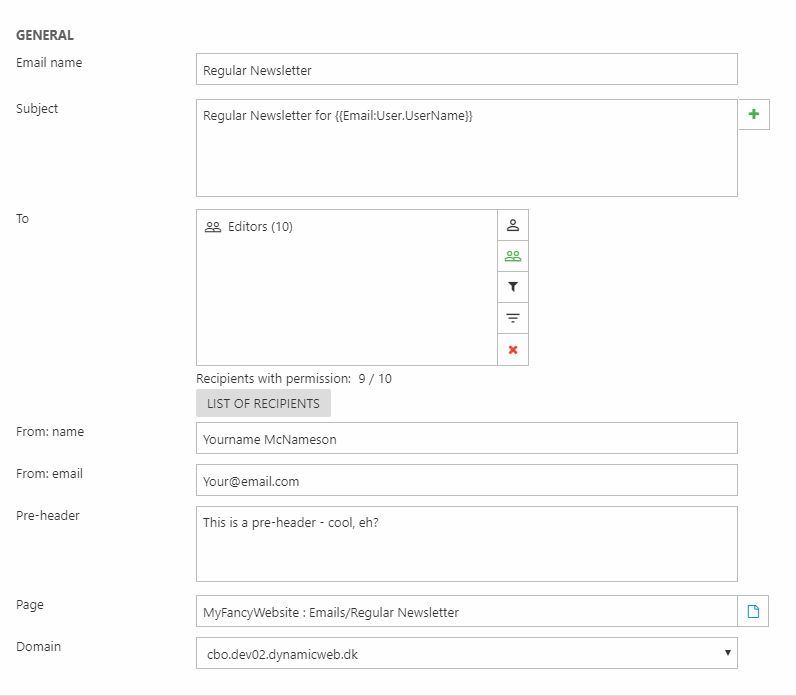Click empty area of To recipients box
This screenshot has height=696, width=796.
(x=347, y=305)
